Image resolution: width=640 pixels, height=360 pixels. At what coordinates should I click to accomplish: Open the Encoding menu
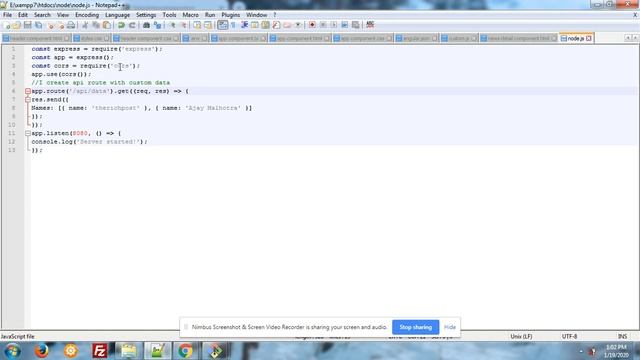click(87, 15)
